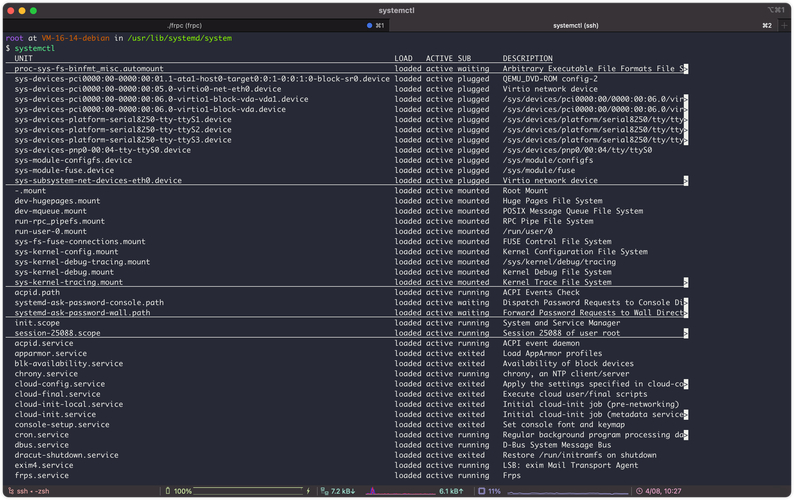Click the clock icon beside 4/08, 10:27

point(639,491)
